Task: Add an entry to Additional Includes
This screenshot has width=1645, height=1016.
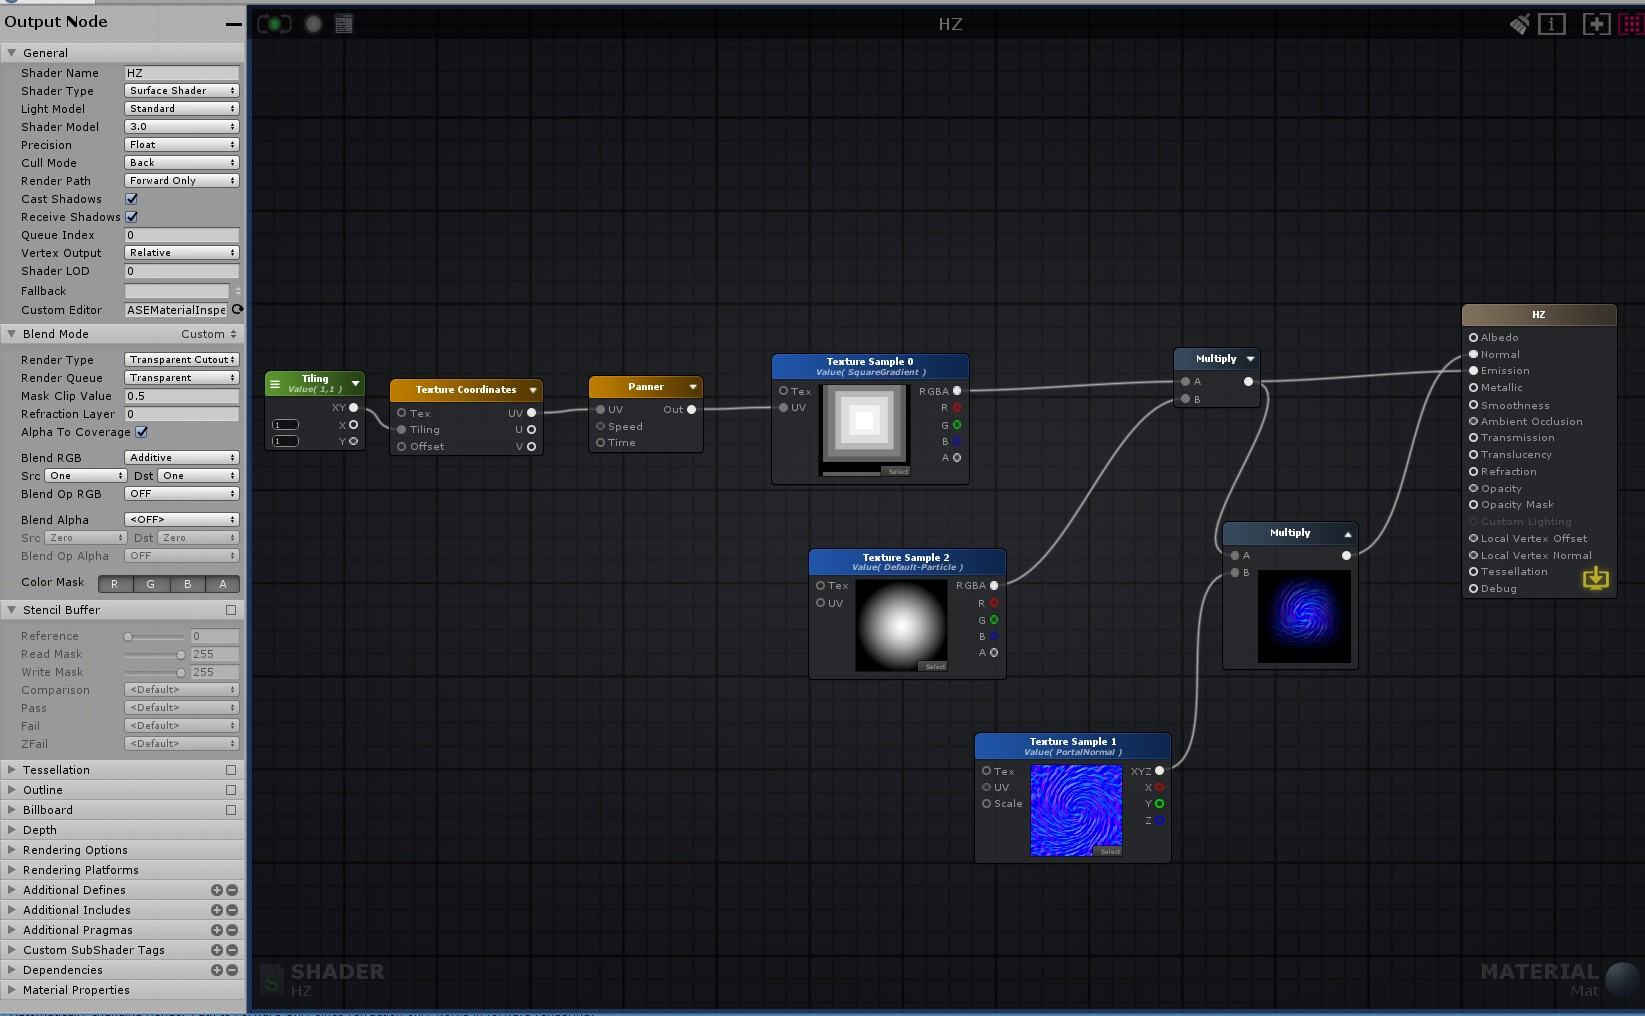Action: tap(216, 910)
